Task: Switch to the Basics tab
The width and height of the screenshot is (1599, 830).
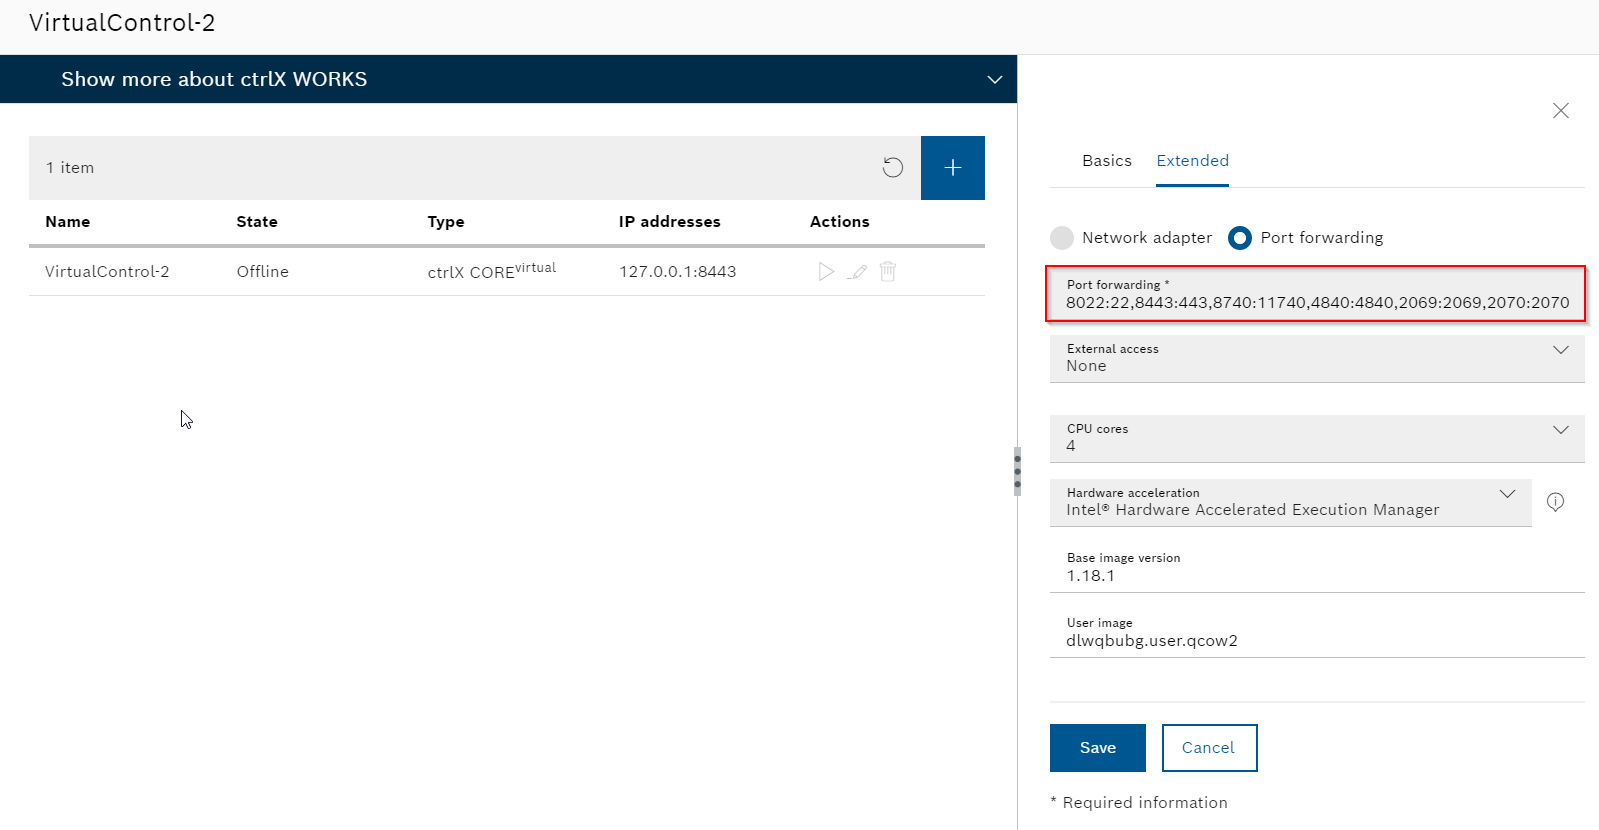Action: pos(1107,161)
